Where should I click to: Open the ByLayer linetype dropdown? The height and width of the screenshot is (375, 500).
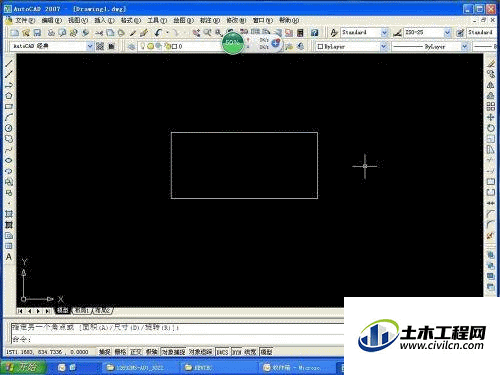click(464, 46)
